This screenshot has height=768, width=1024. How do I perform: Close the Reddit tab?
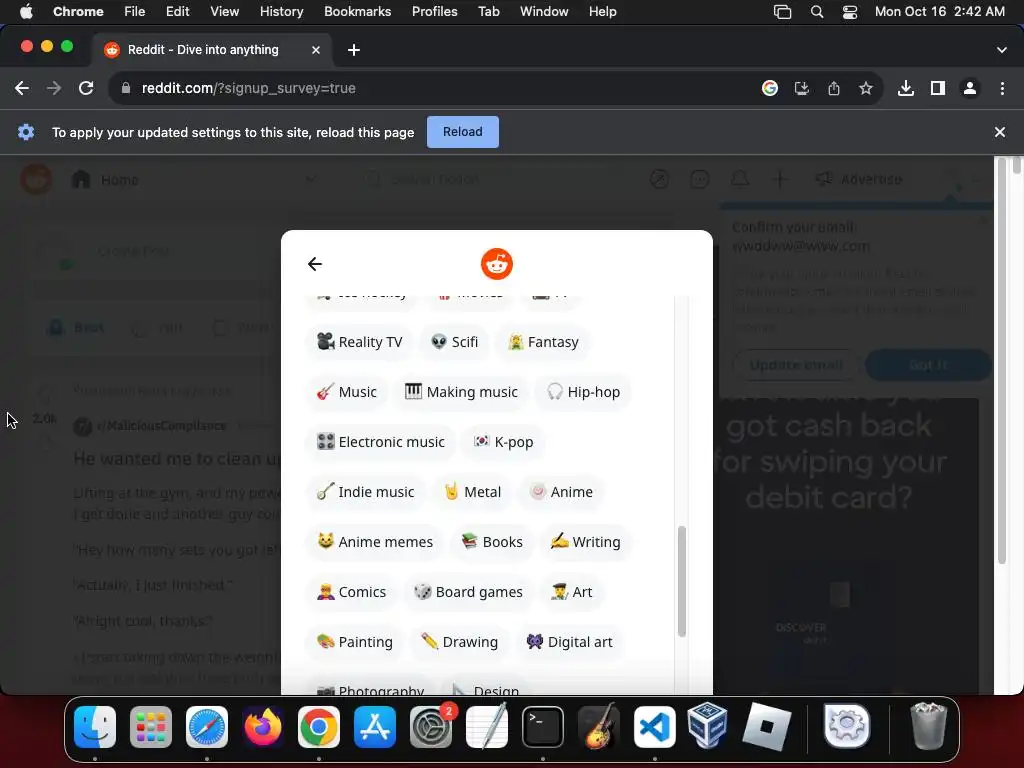pos(316,50)
